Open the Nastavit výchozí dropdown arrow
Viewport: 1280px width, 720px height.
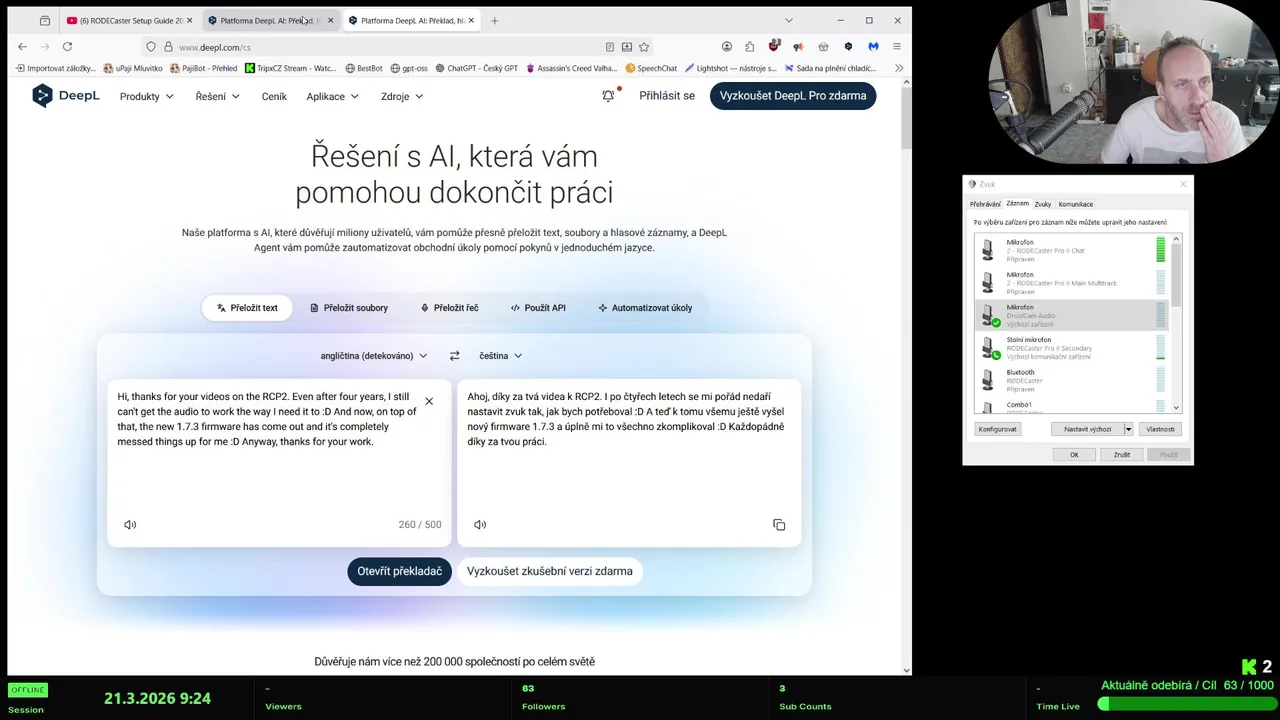pos(1128,429)
